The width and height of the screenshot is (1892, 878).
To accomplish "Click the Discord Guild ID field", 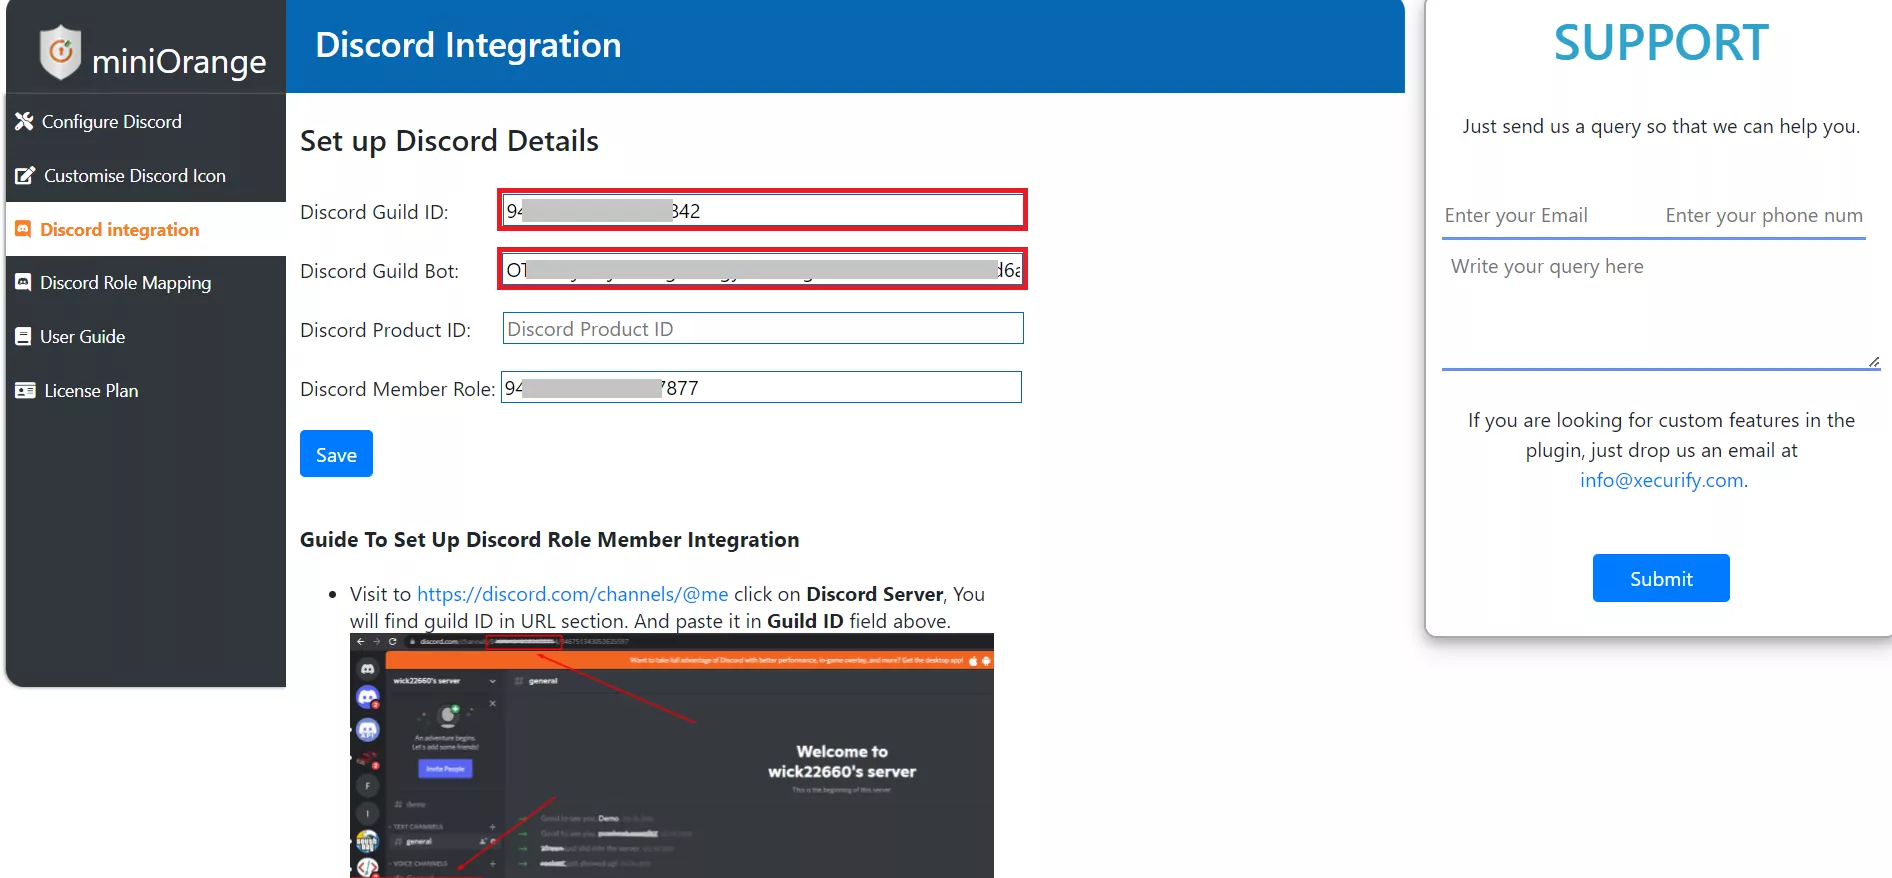I will click(x=762, y=210).
